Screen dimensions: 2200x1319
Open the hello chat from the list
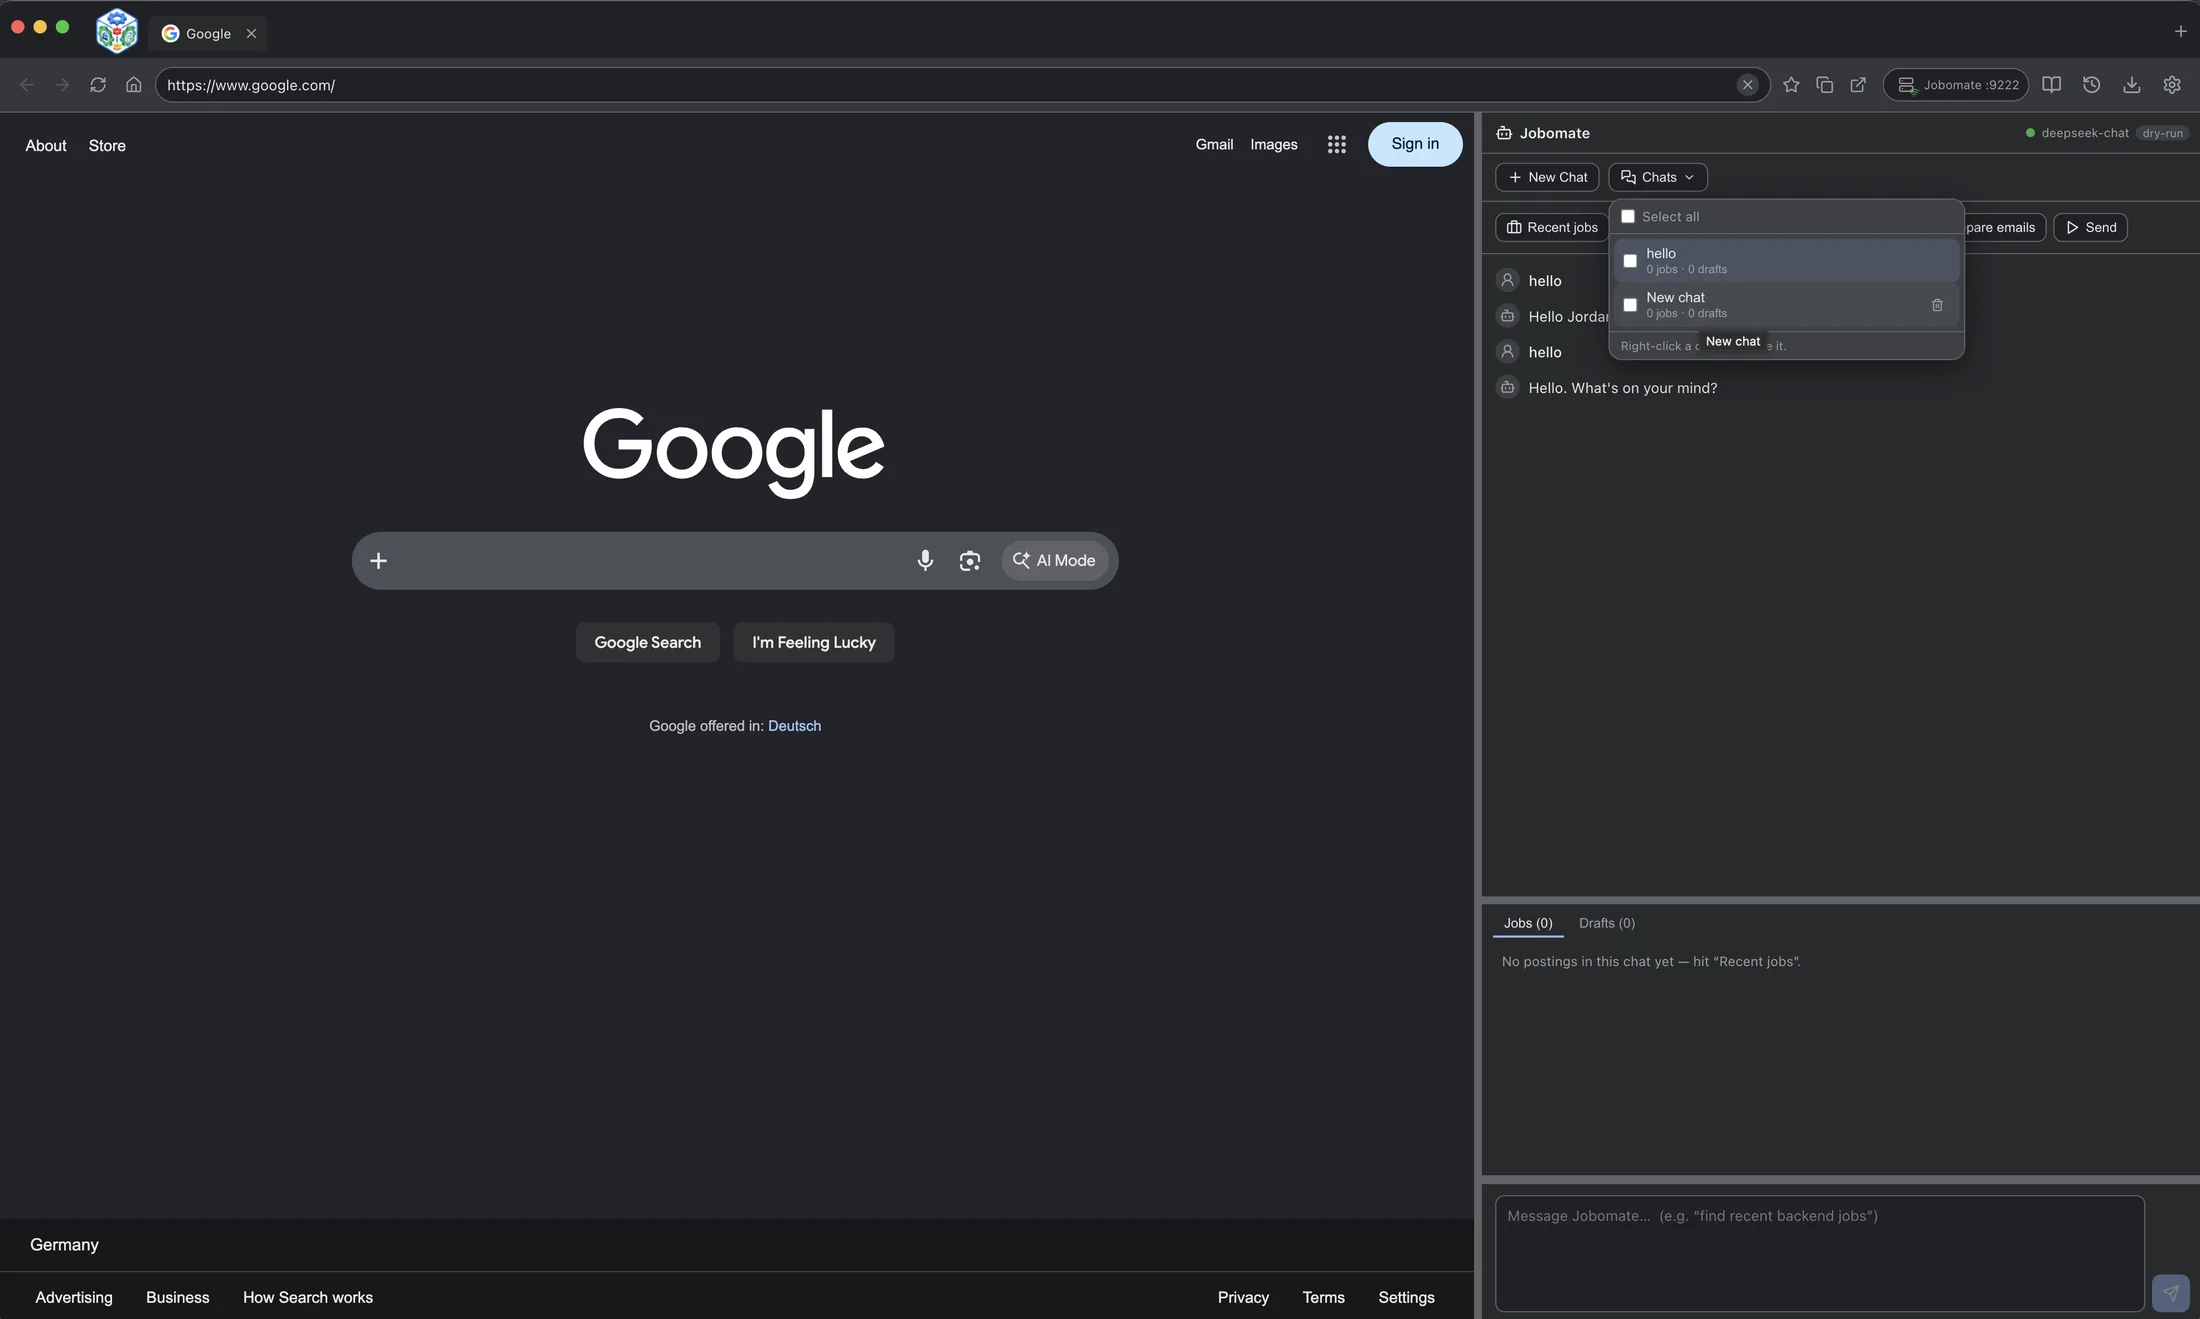(x=1785, y=260)
